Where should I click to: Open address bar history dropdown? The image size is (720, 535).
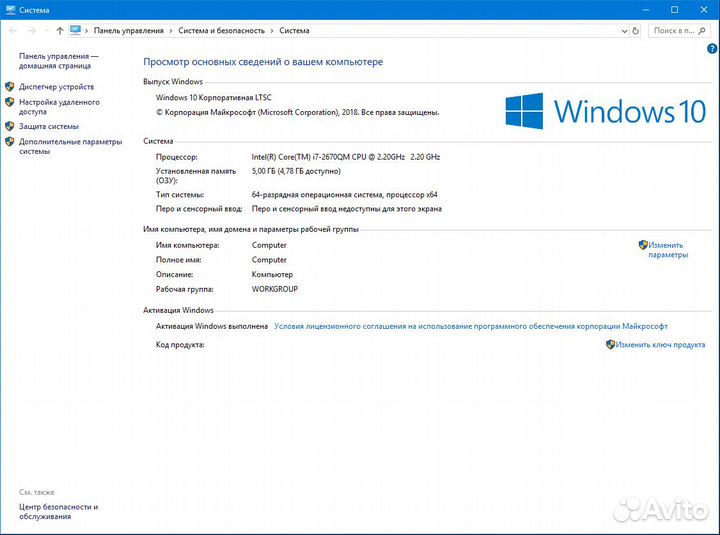tap(624, 31)
